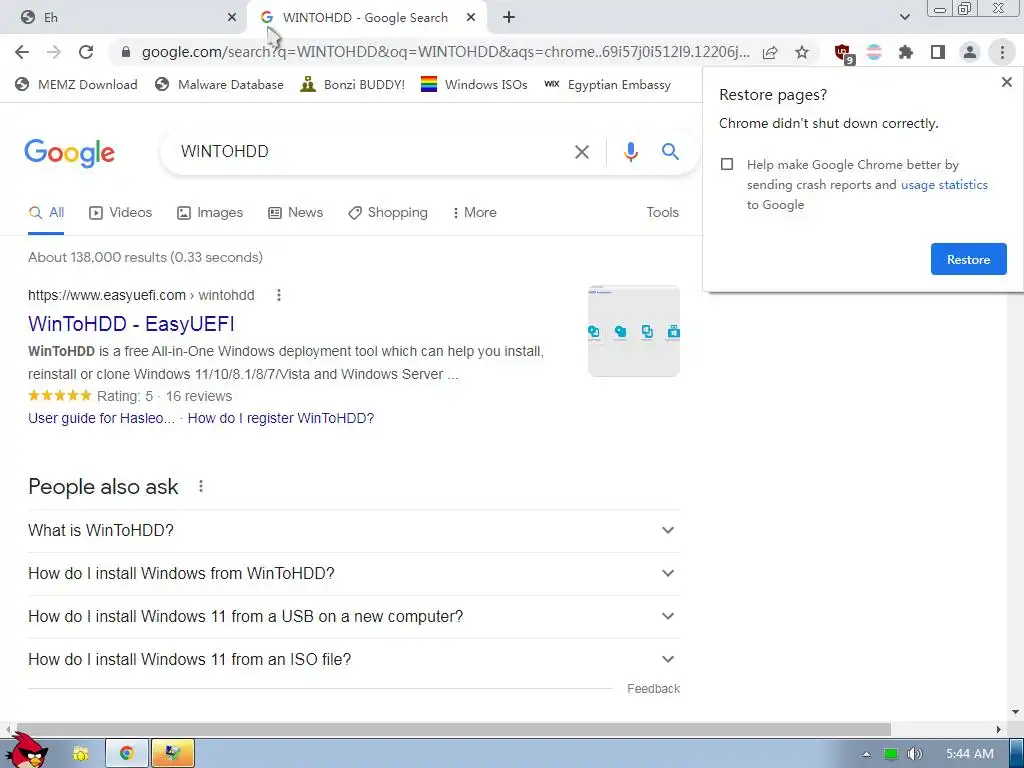Expand How do I install Windows from WinToHDD

353,573
